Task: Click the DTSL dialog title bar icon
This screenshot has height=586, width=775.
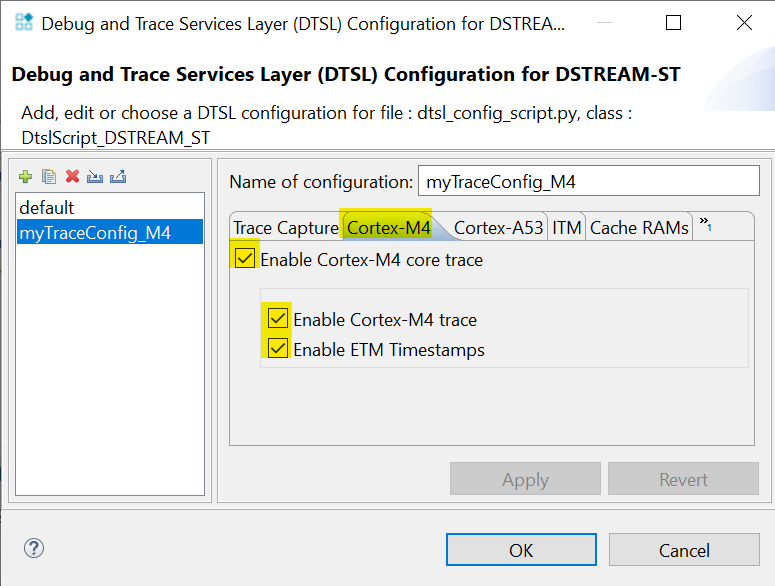Action: pyautogui.click(x=24, y=22)
